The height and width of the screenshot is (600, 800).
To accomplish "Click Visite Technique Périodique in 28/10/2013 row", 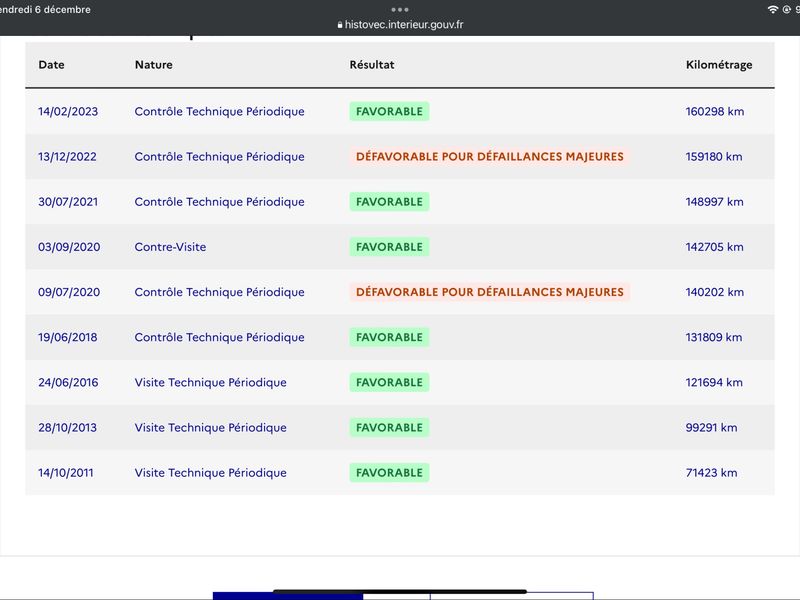I will (x=210, y=428).
